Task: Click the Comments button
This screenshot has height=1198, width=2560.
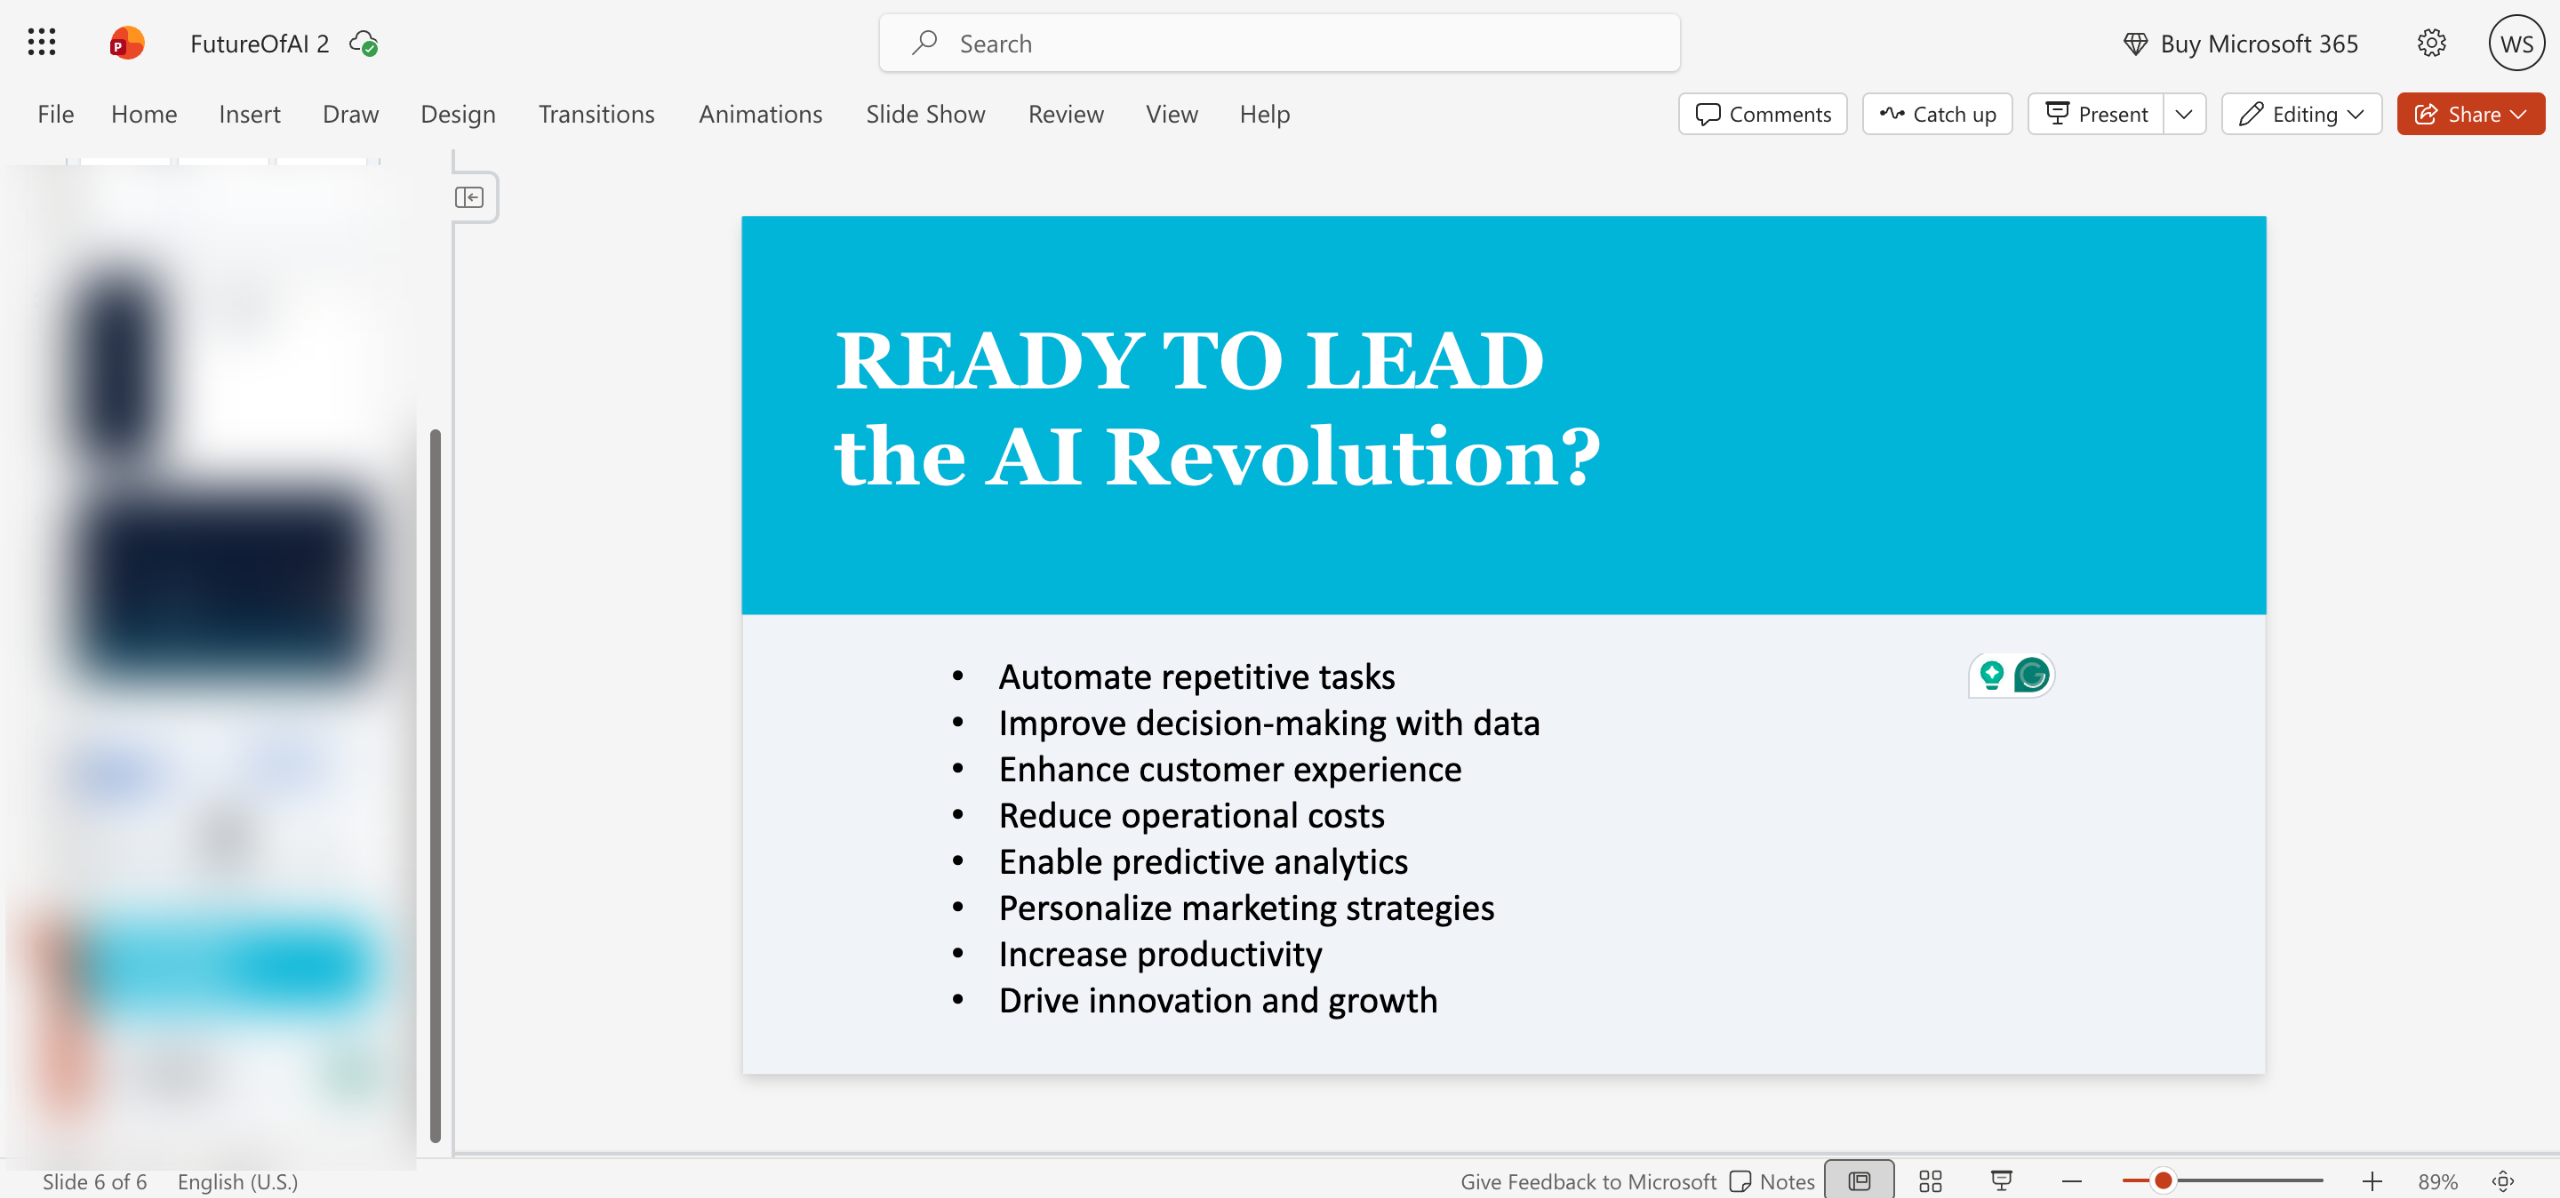Action: [1762, 114]
